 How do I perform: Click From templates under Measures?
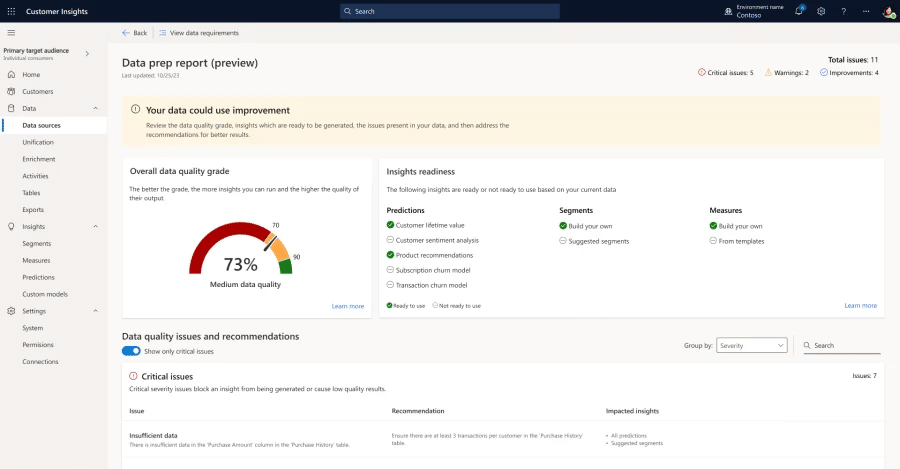coord(741,242)
